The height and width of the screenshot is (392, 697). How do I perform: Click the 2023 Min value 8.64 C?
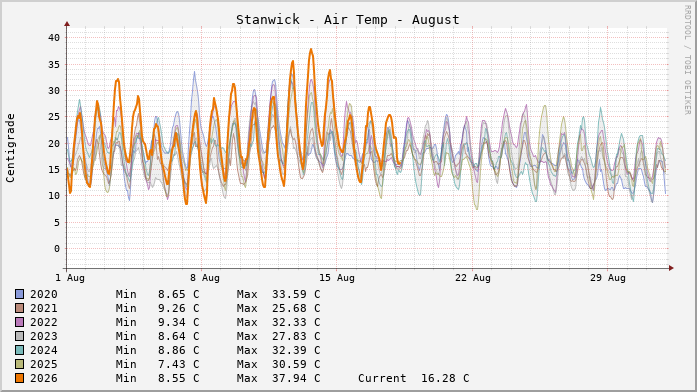point(178,336)
